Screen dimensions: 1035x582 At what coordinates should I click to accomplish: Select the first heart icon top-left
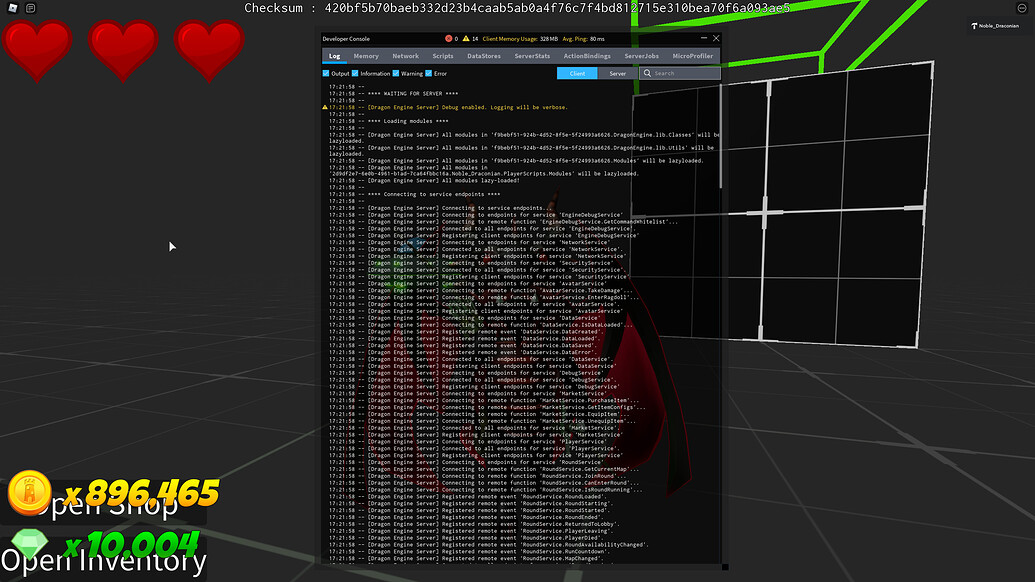coord(38,47)
